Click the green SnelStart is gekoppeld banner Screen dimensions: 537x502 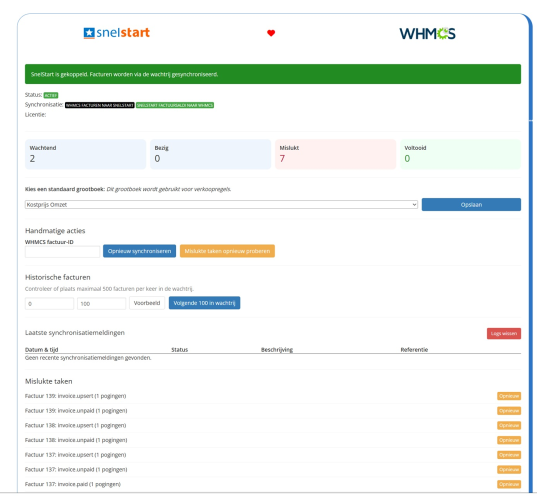pyautogui.click(x=273, y=74)
